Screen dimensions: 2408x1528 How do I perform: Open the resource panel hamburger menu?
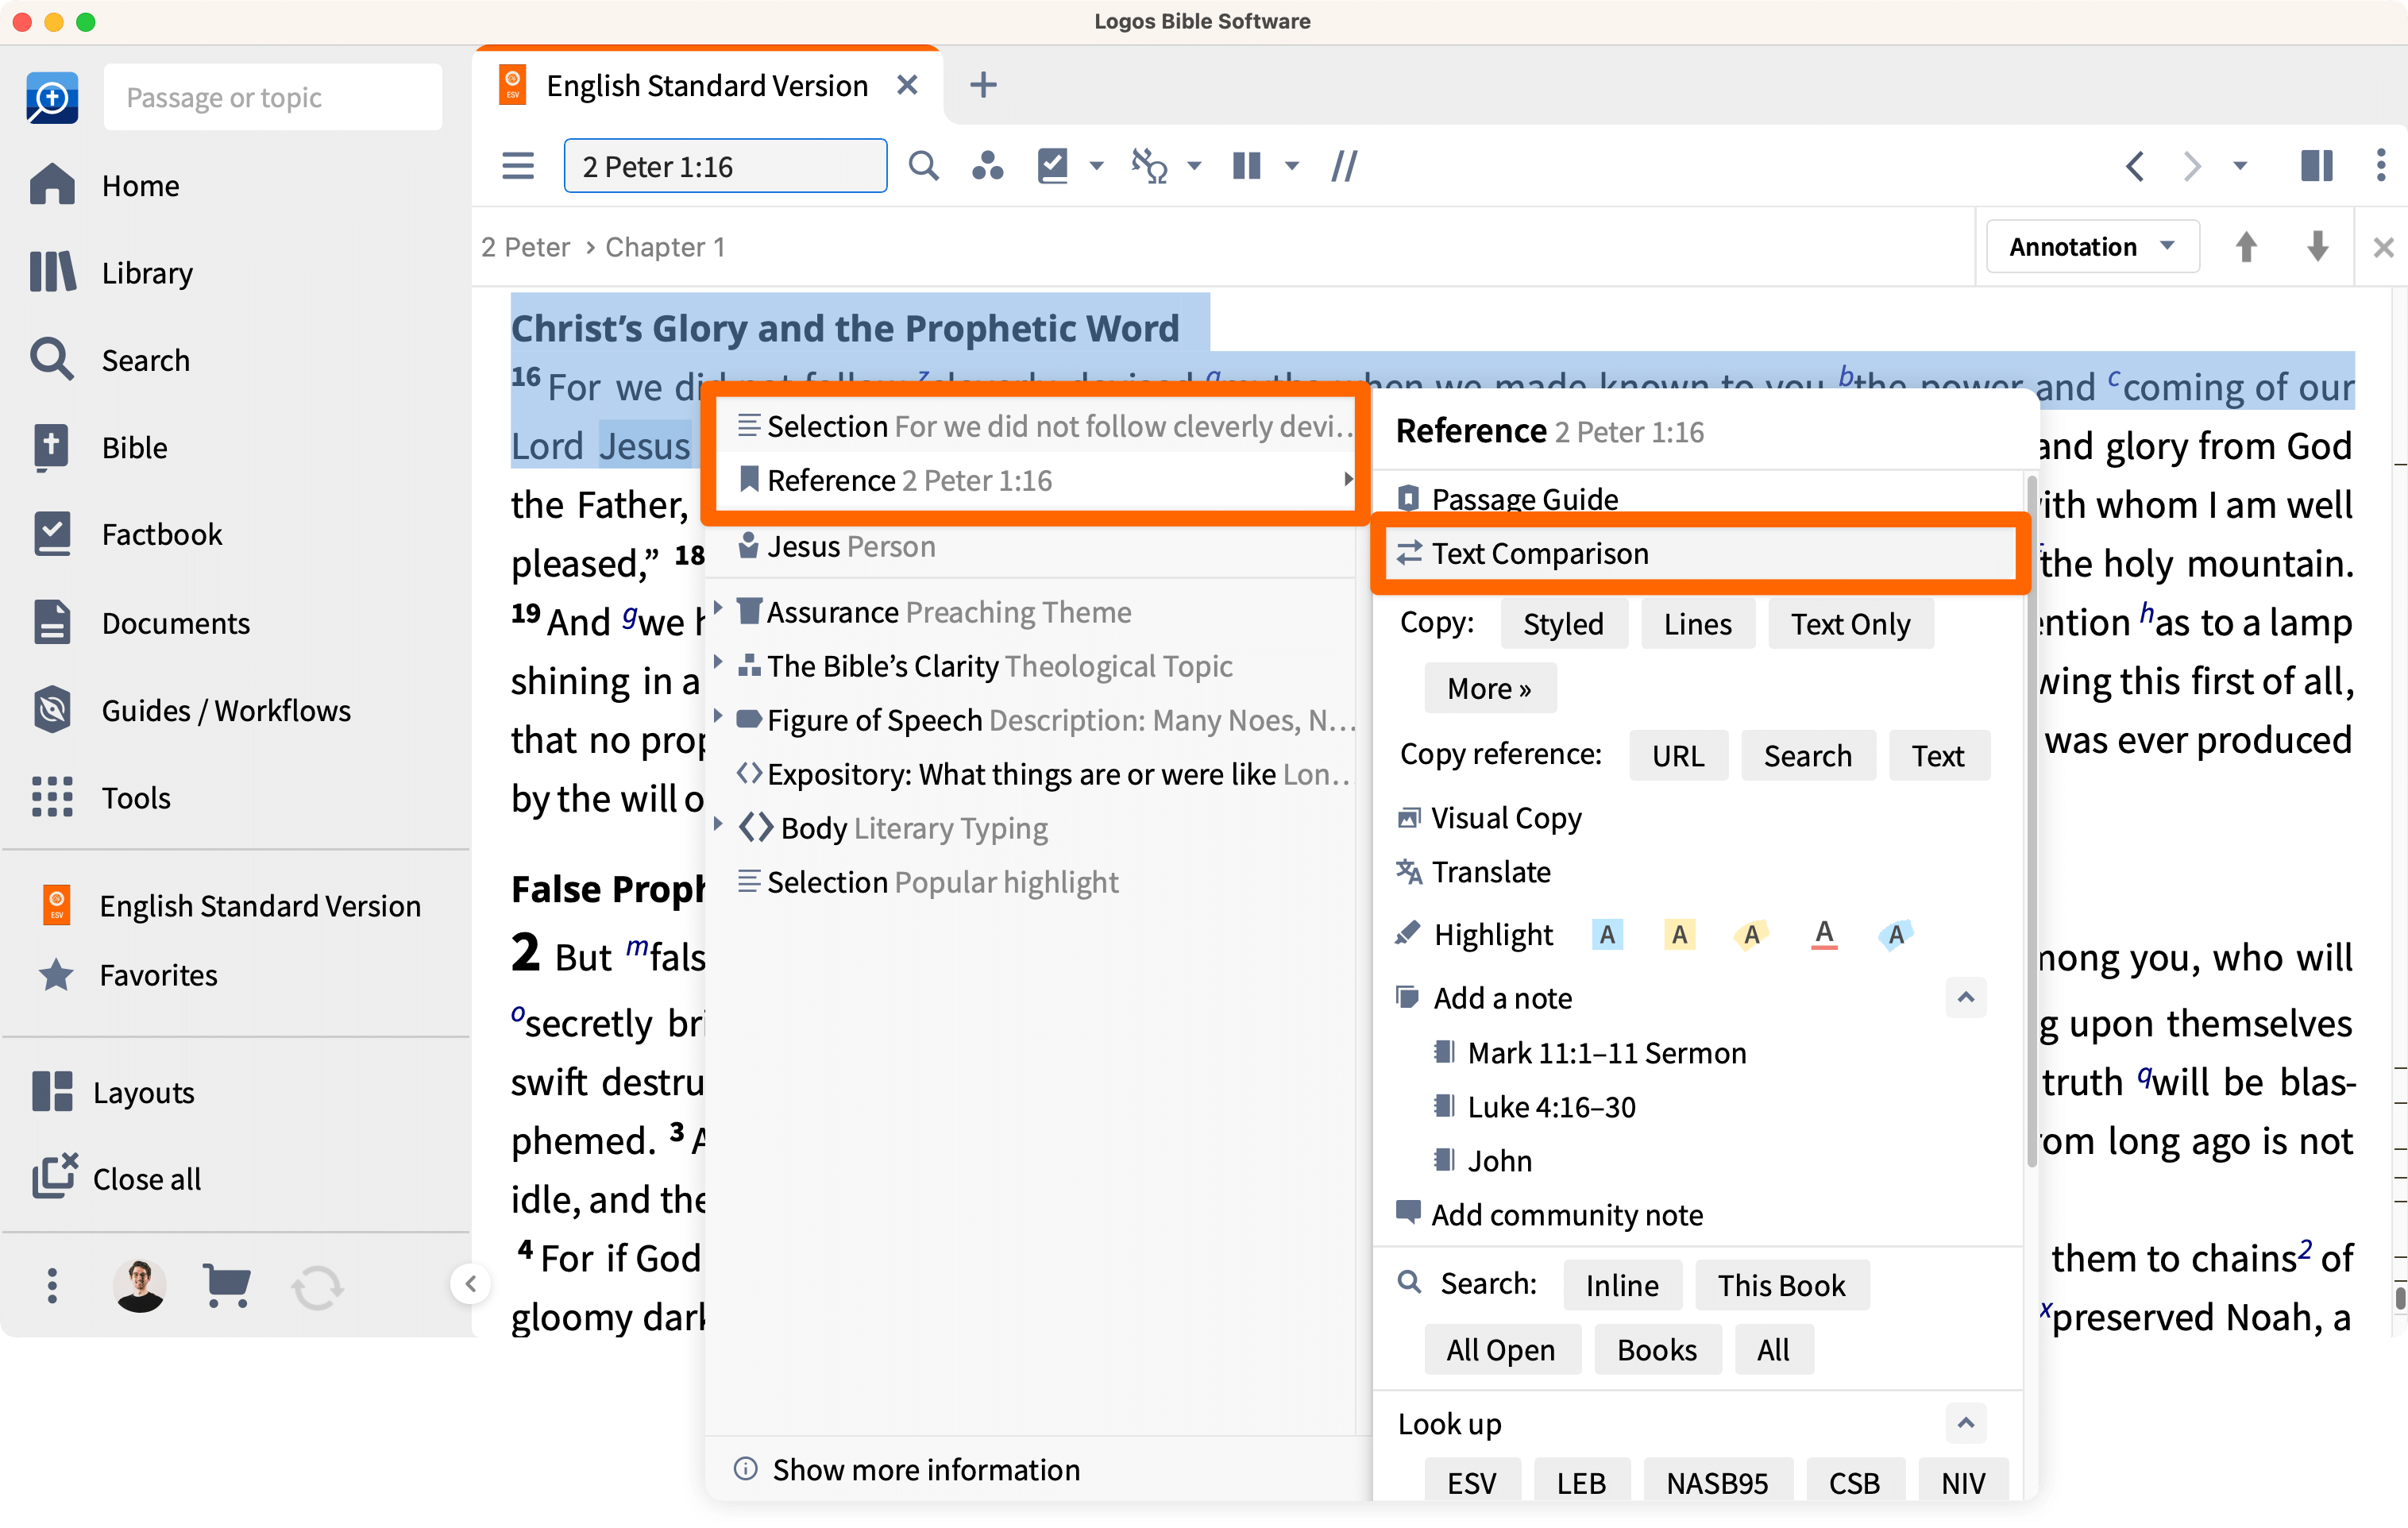518,165
